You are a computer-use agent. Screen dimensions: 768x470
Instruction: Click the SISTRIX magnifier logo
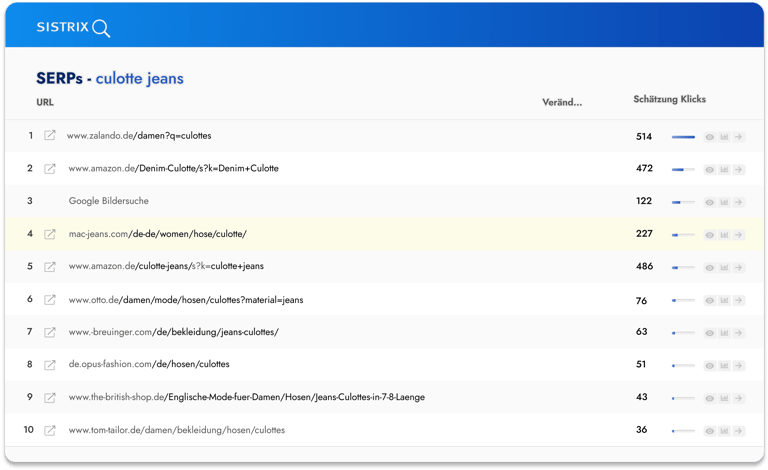pyautogui.click(x=101, y=28)
